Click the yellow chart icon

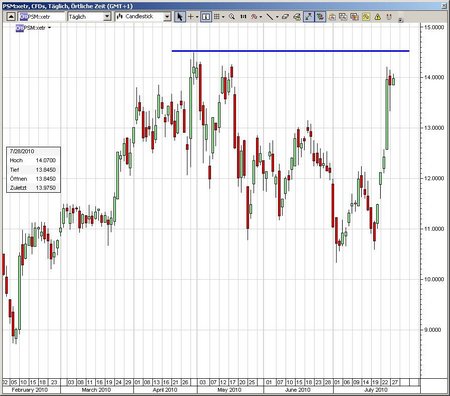(366, 16)
